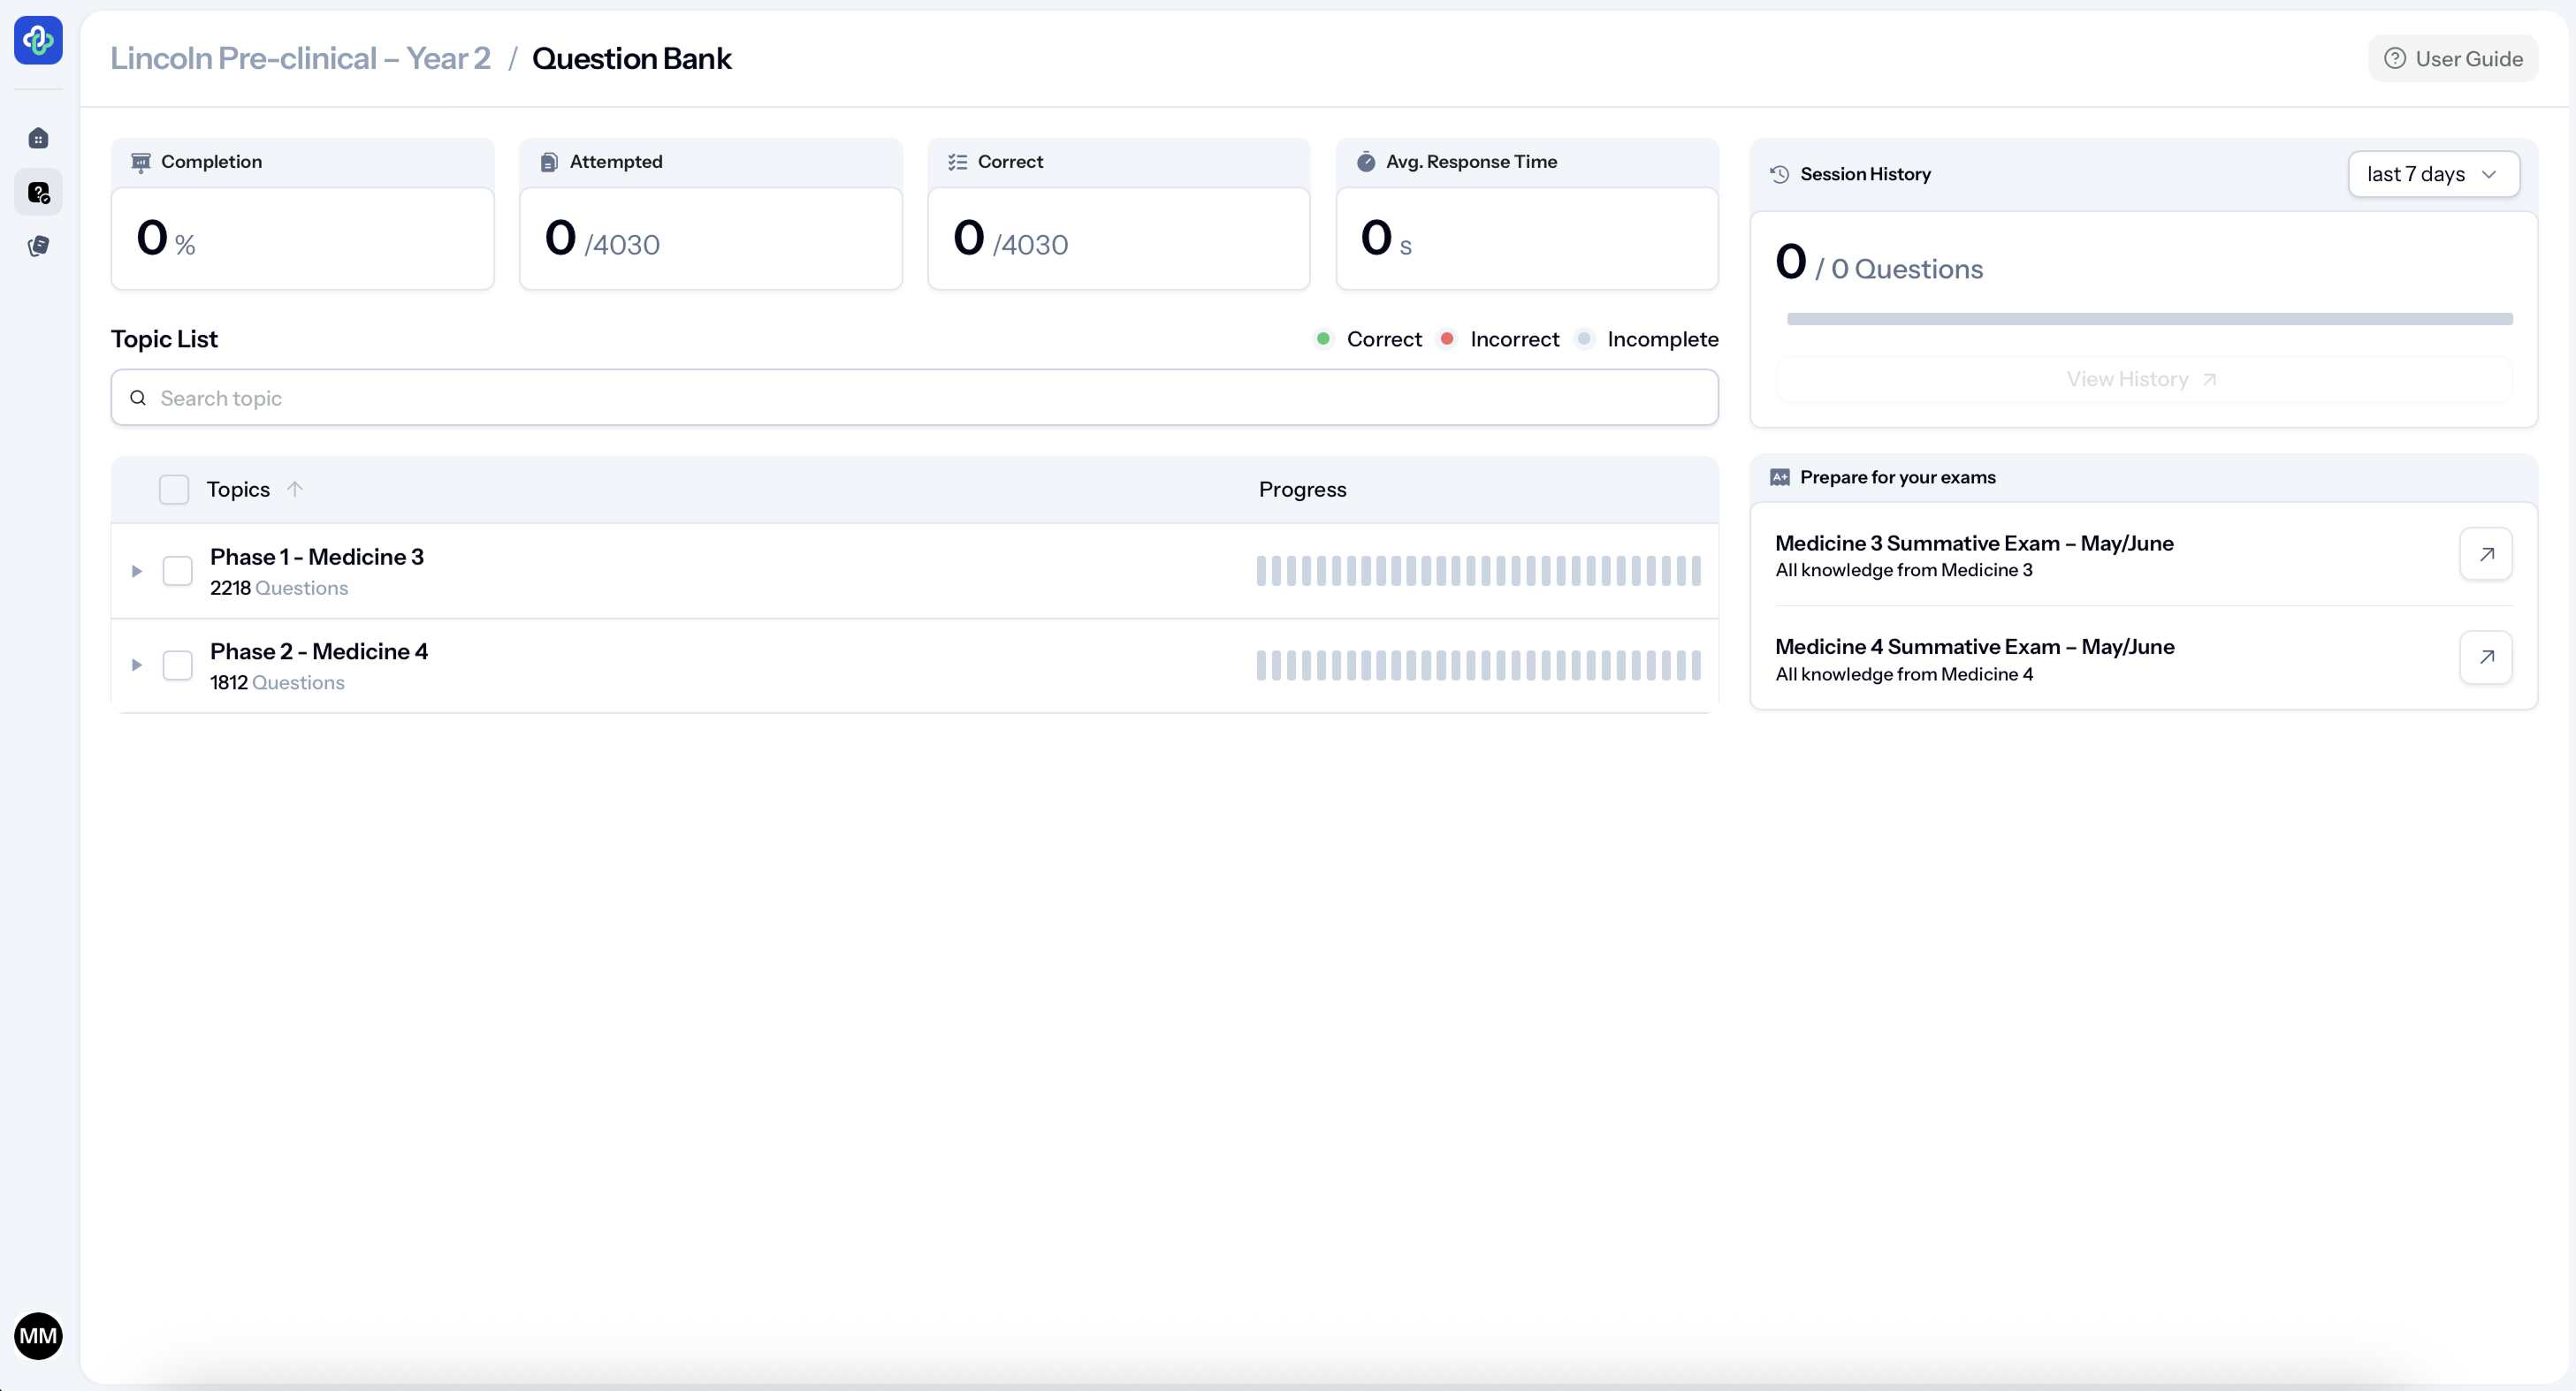Check the Phase 1 - Medicine 3 checkbox
The width and height of the screenshot is (2576, 1391).
point(177,571)
